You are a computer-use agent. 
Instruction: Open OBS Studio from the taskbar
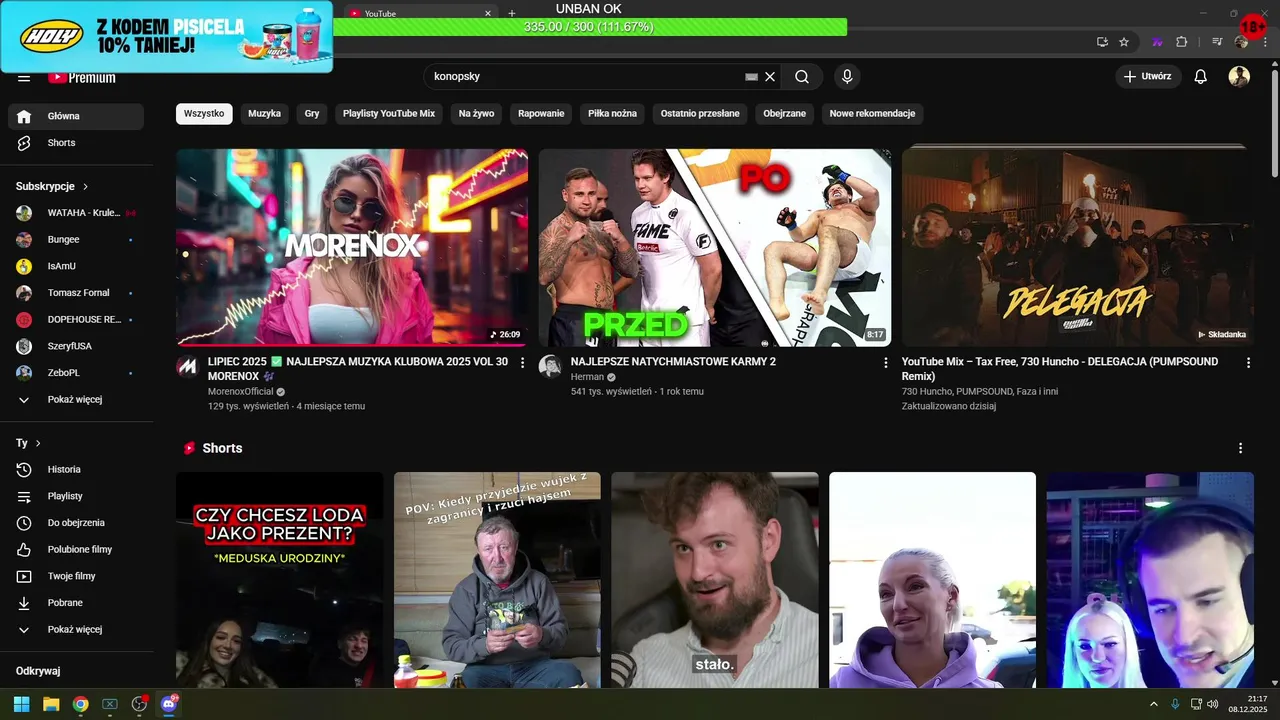pyautogui.click(x=139, y=704)
